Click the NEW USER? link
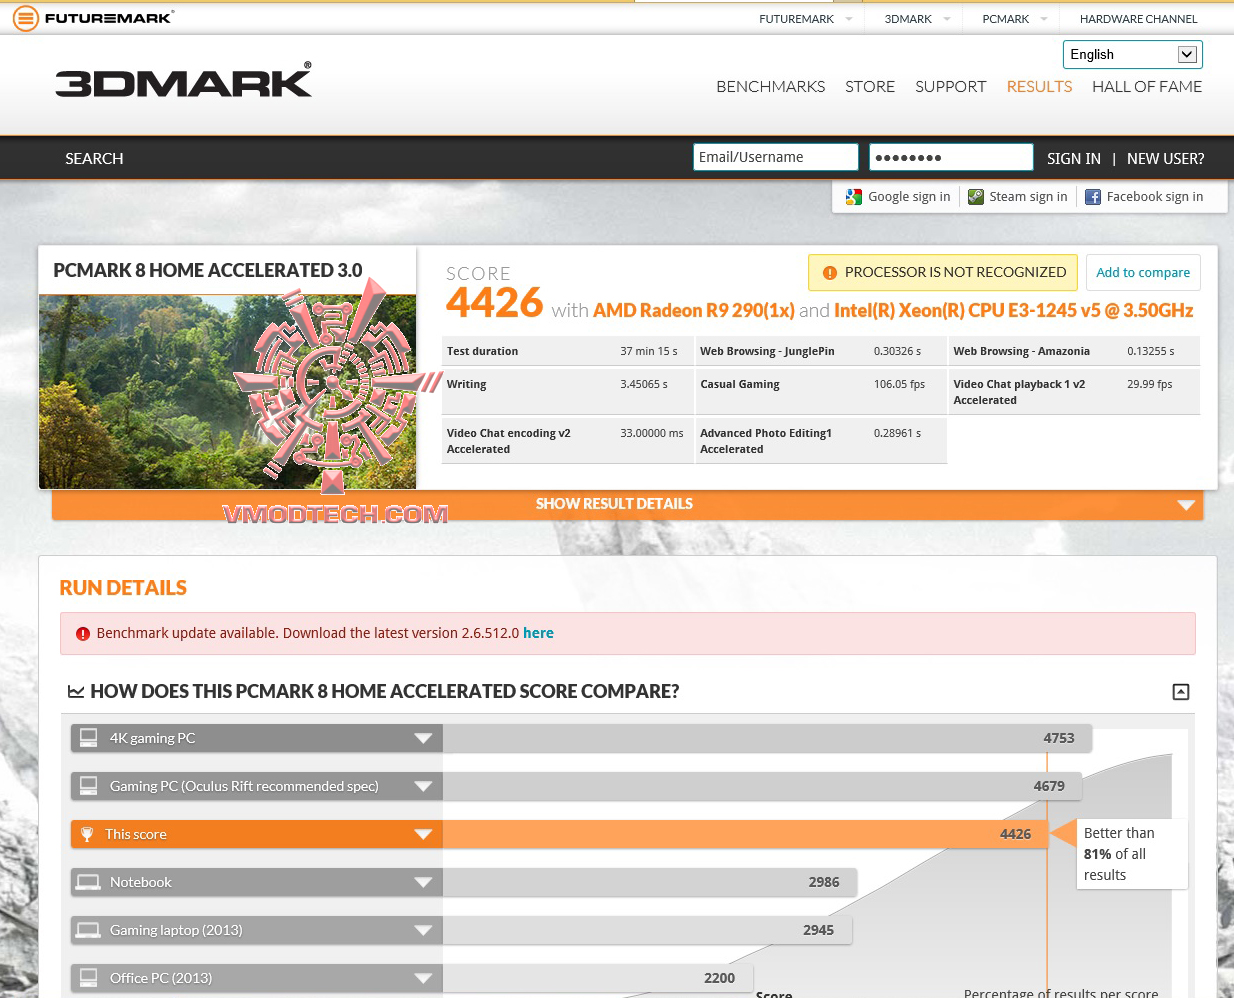 pyautogui.click(x=1165, y=159)
